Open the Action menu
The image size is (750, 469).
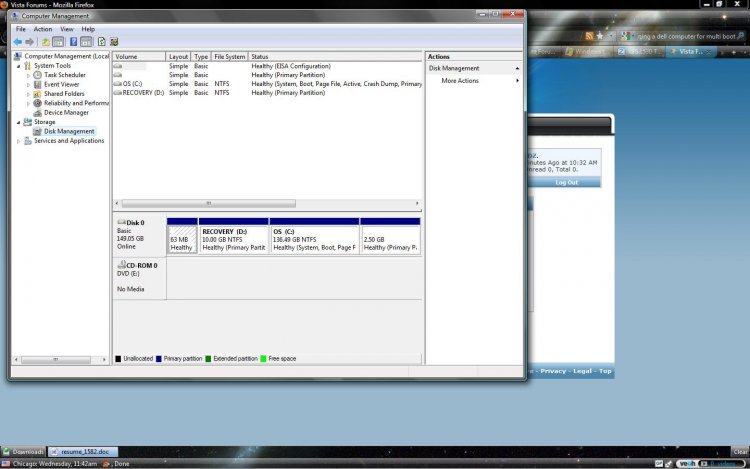pos(43,29)
